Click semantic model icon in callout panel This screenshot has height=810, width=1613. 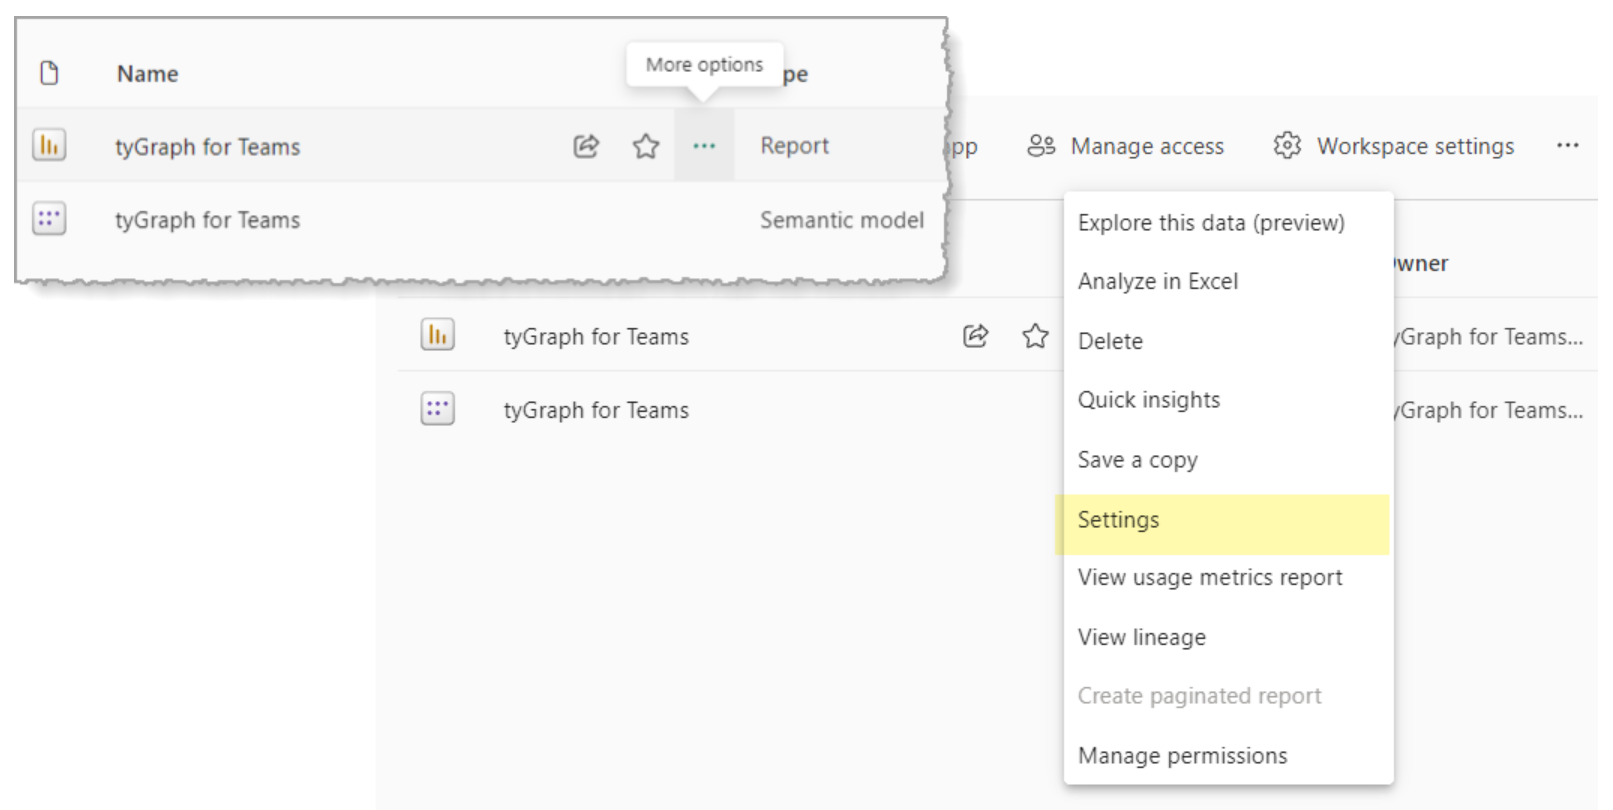click(49, 218)
